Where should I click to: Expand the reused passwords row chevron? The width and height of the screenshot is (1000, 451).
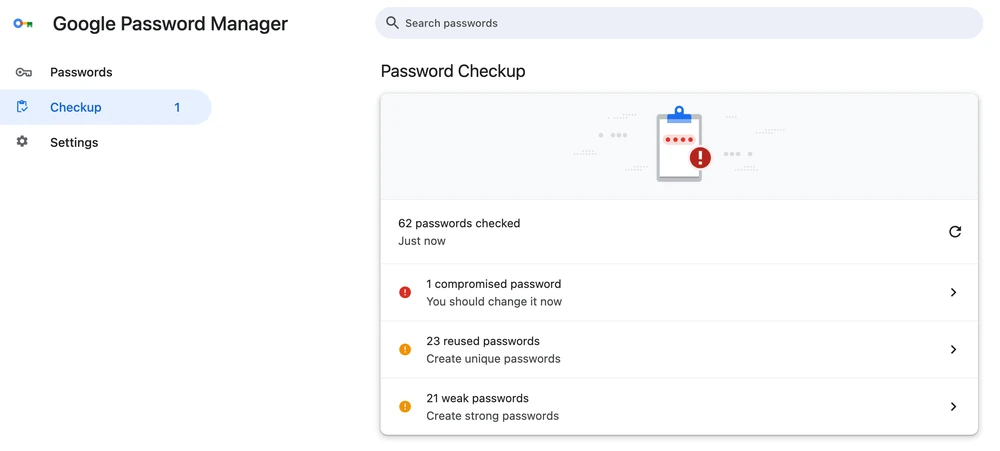(953, 350)
